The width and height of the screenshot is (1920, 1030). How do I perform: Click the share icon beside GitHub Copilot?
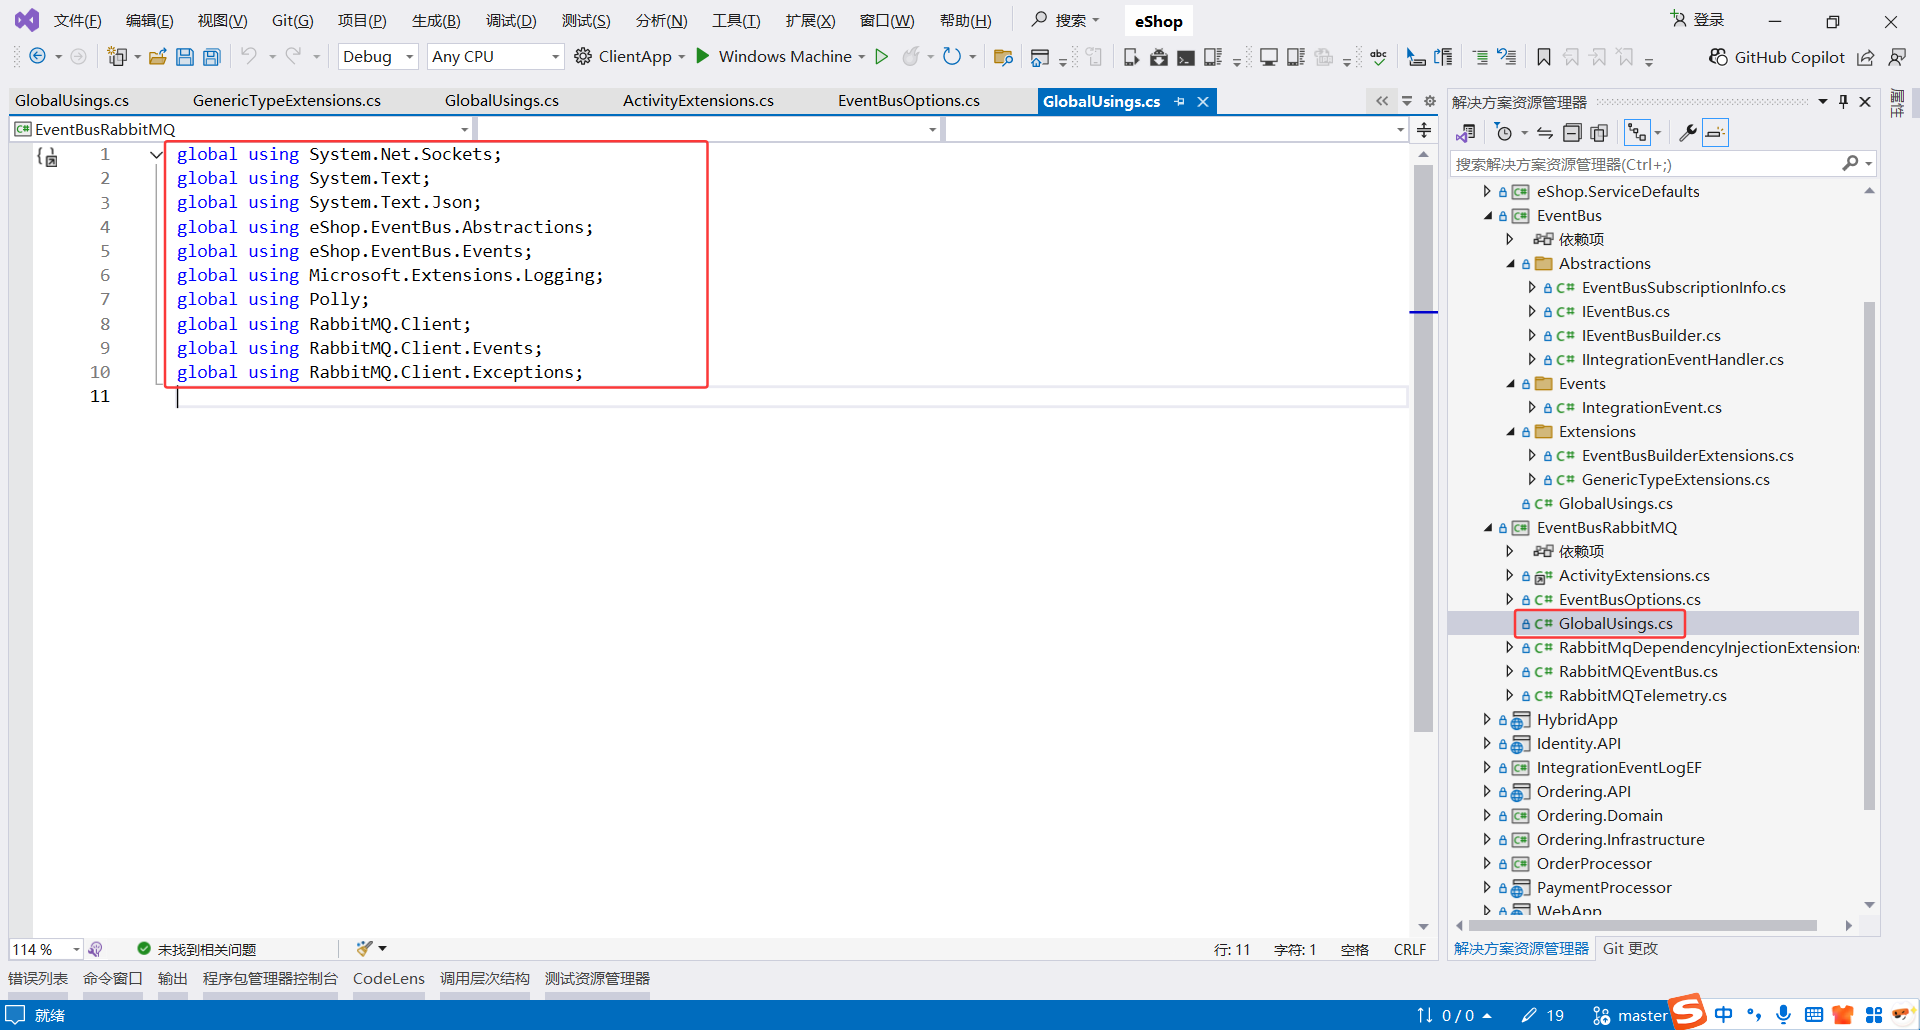pos(1866,57)
